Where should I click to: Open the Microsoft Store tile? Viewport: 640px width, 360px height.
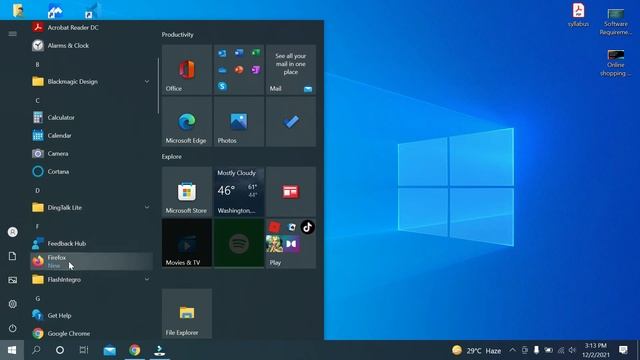coord(187,191)
